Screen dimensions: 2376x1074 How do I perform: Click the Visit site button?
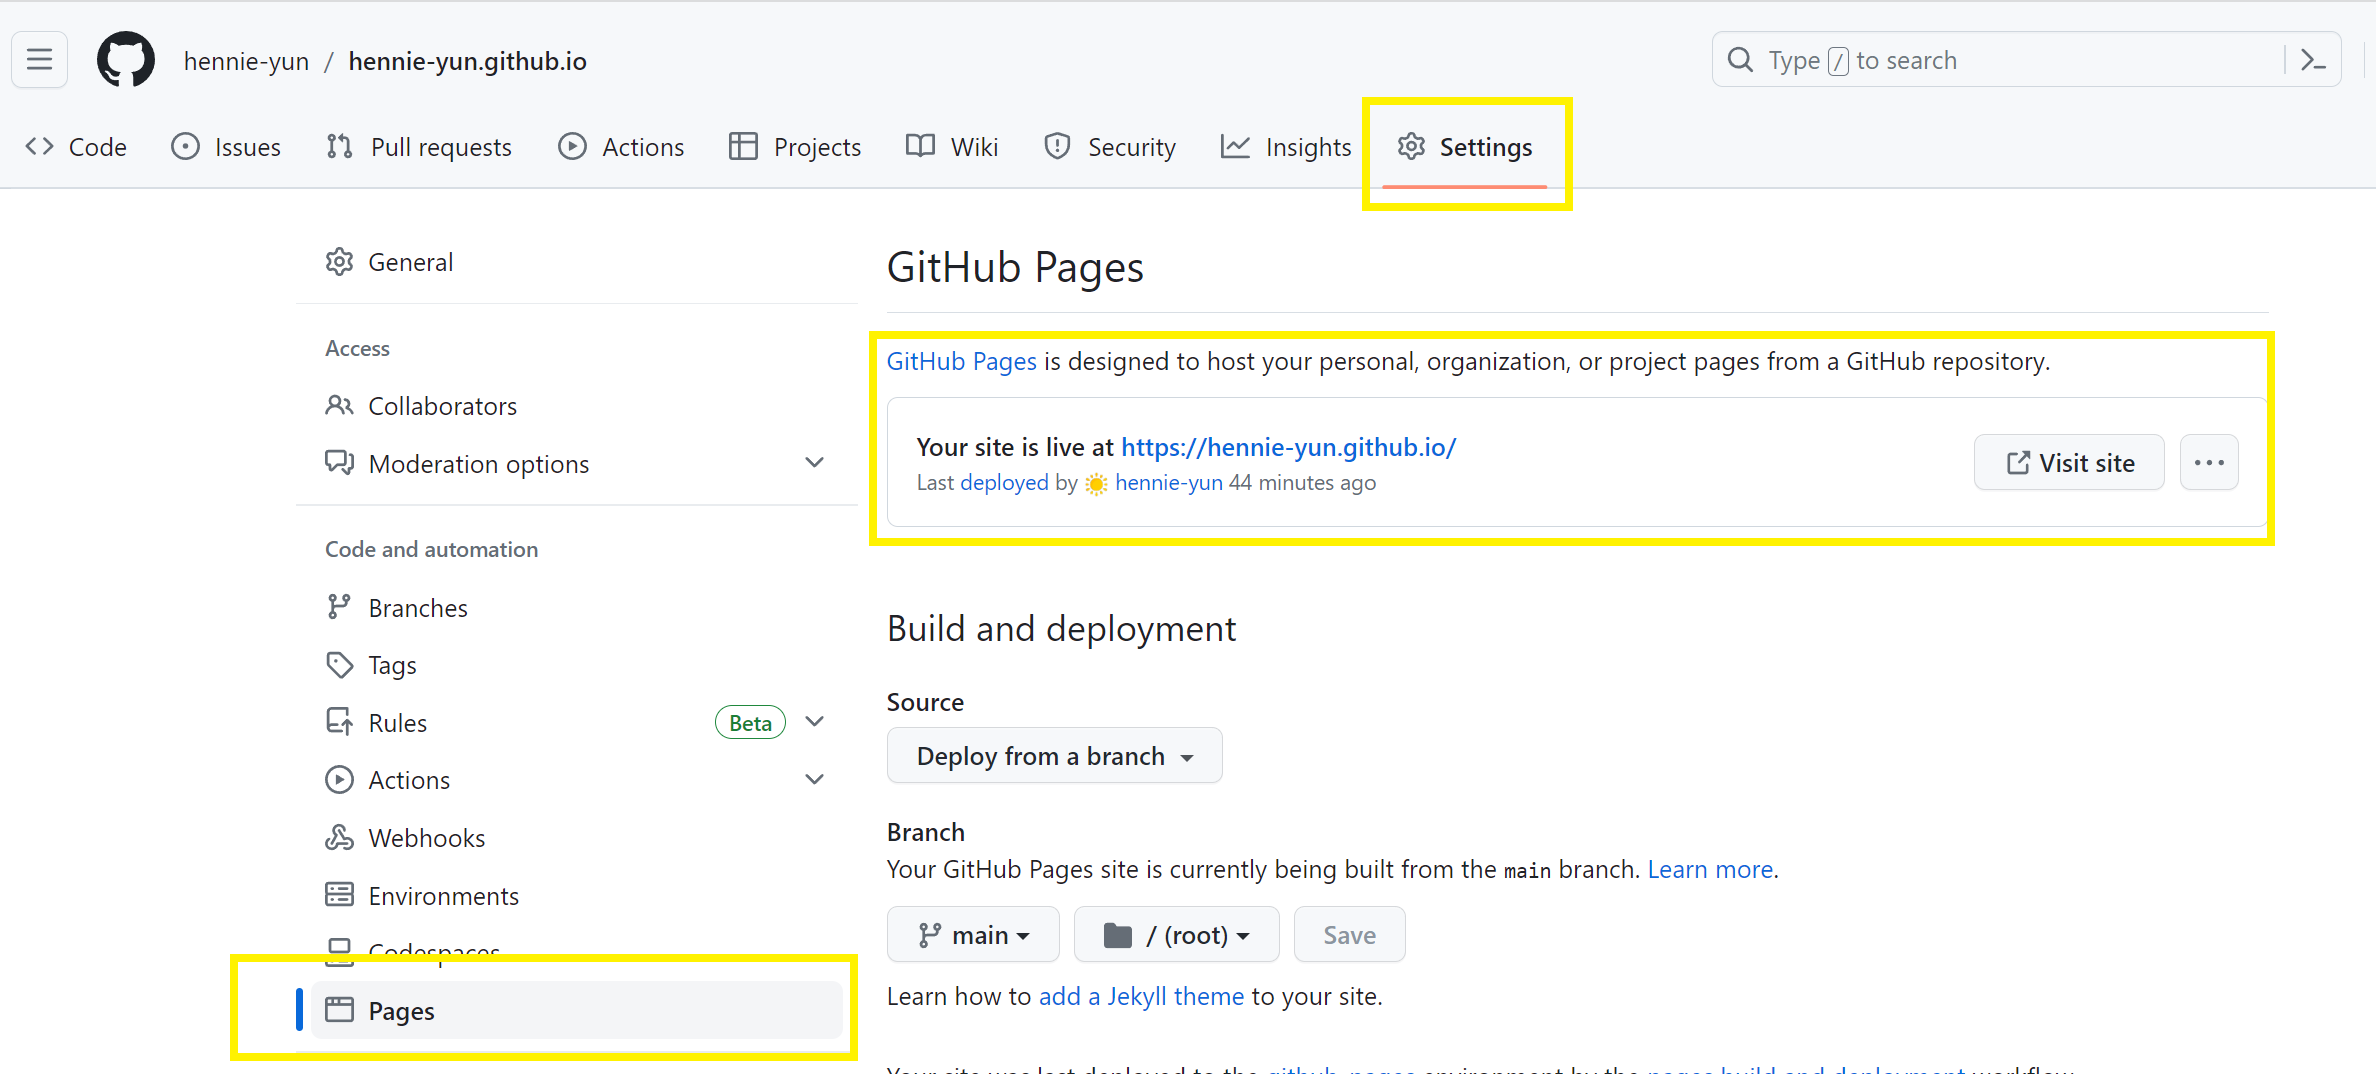pos(2070,463)
